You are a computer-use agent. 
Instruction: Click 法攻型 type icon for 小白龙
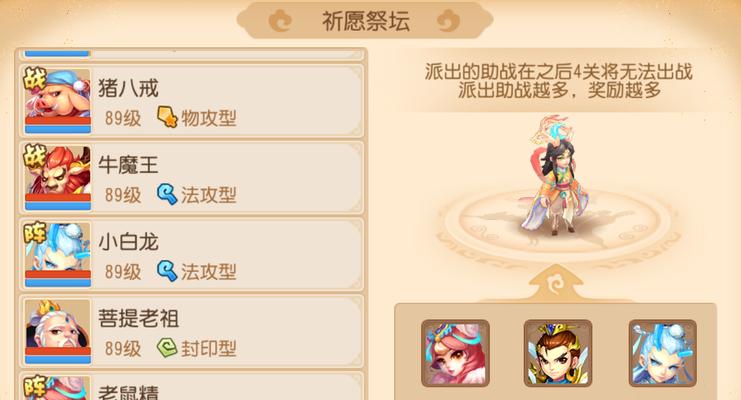[167, 271]
